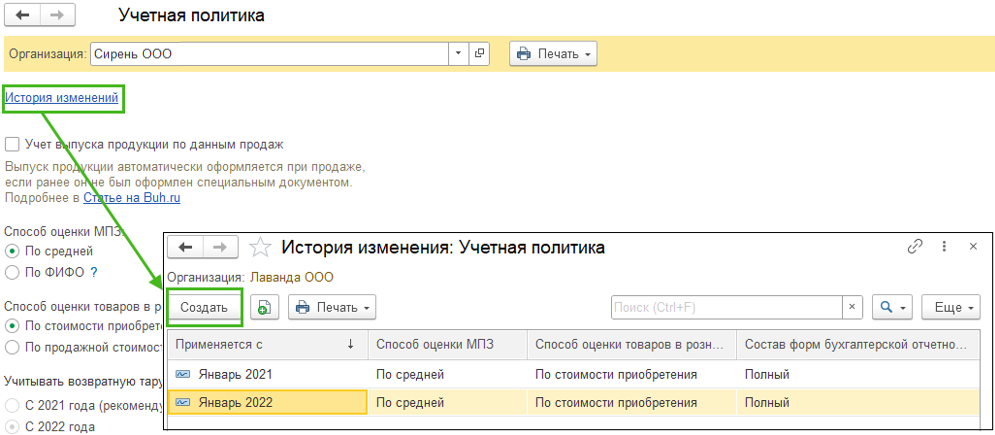Select the По ФИФО radio button
995x435 pixels.
[x=11, y=273]
